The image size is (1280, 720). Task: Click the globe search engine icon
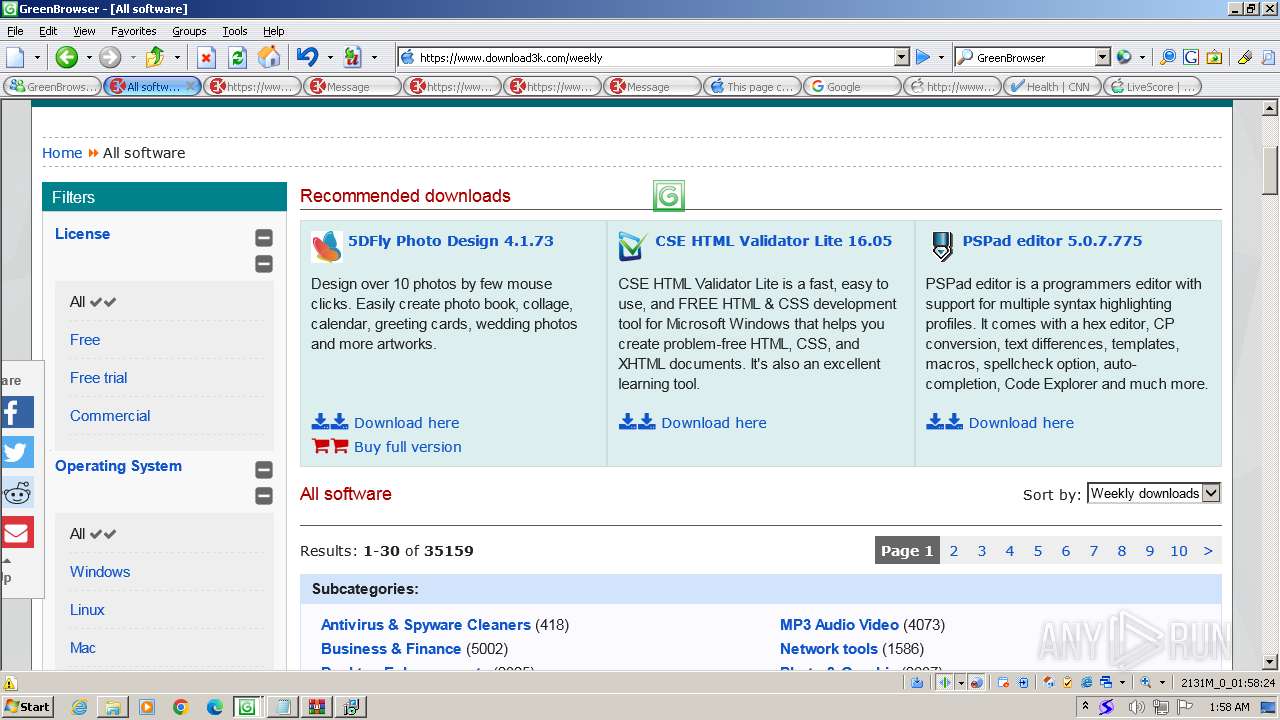pyautogui.click(x=1124, y=57)
